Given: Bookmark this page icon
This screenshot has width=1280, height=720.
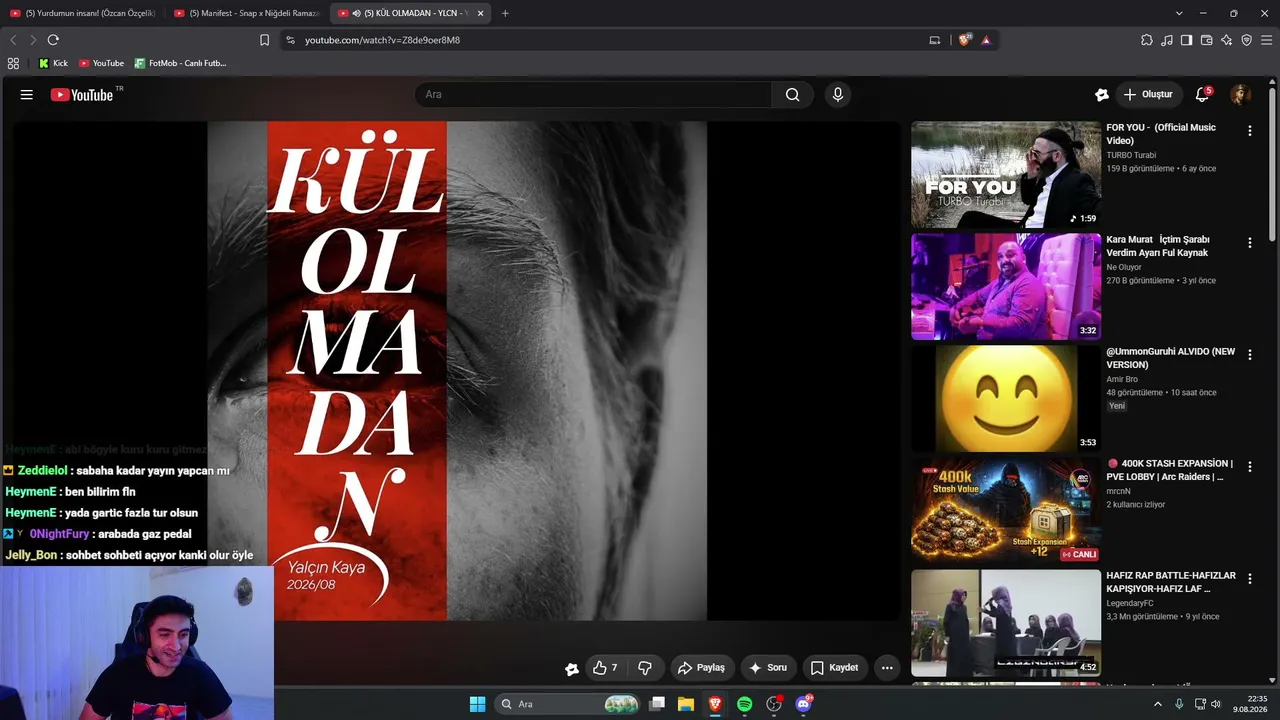Looking at the screenshot, I should [x=264, y=40].
